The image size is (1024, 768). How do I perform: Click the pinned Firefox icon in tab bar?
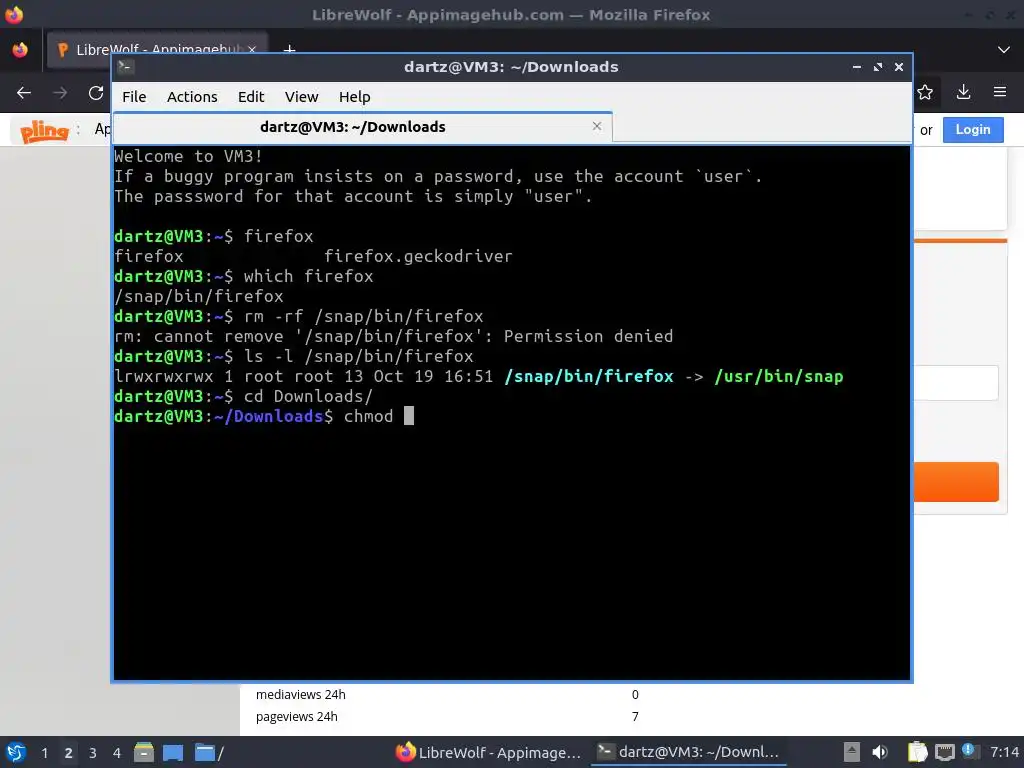20,50
